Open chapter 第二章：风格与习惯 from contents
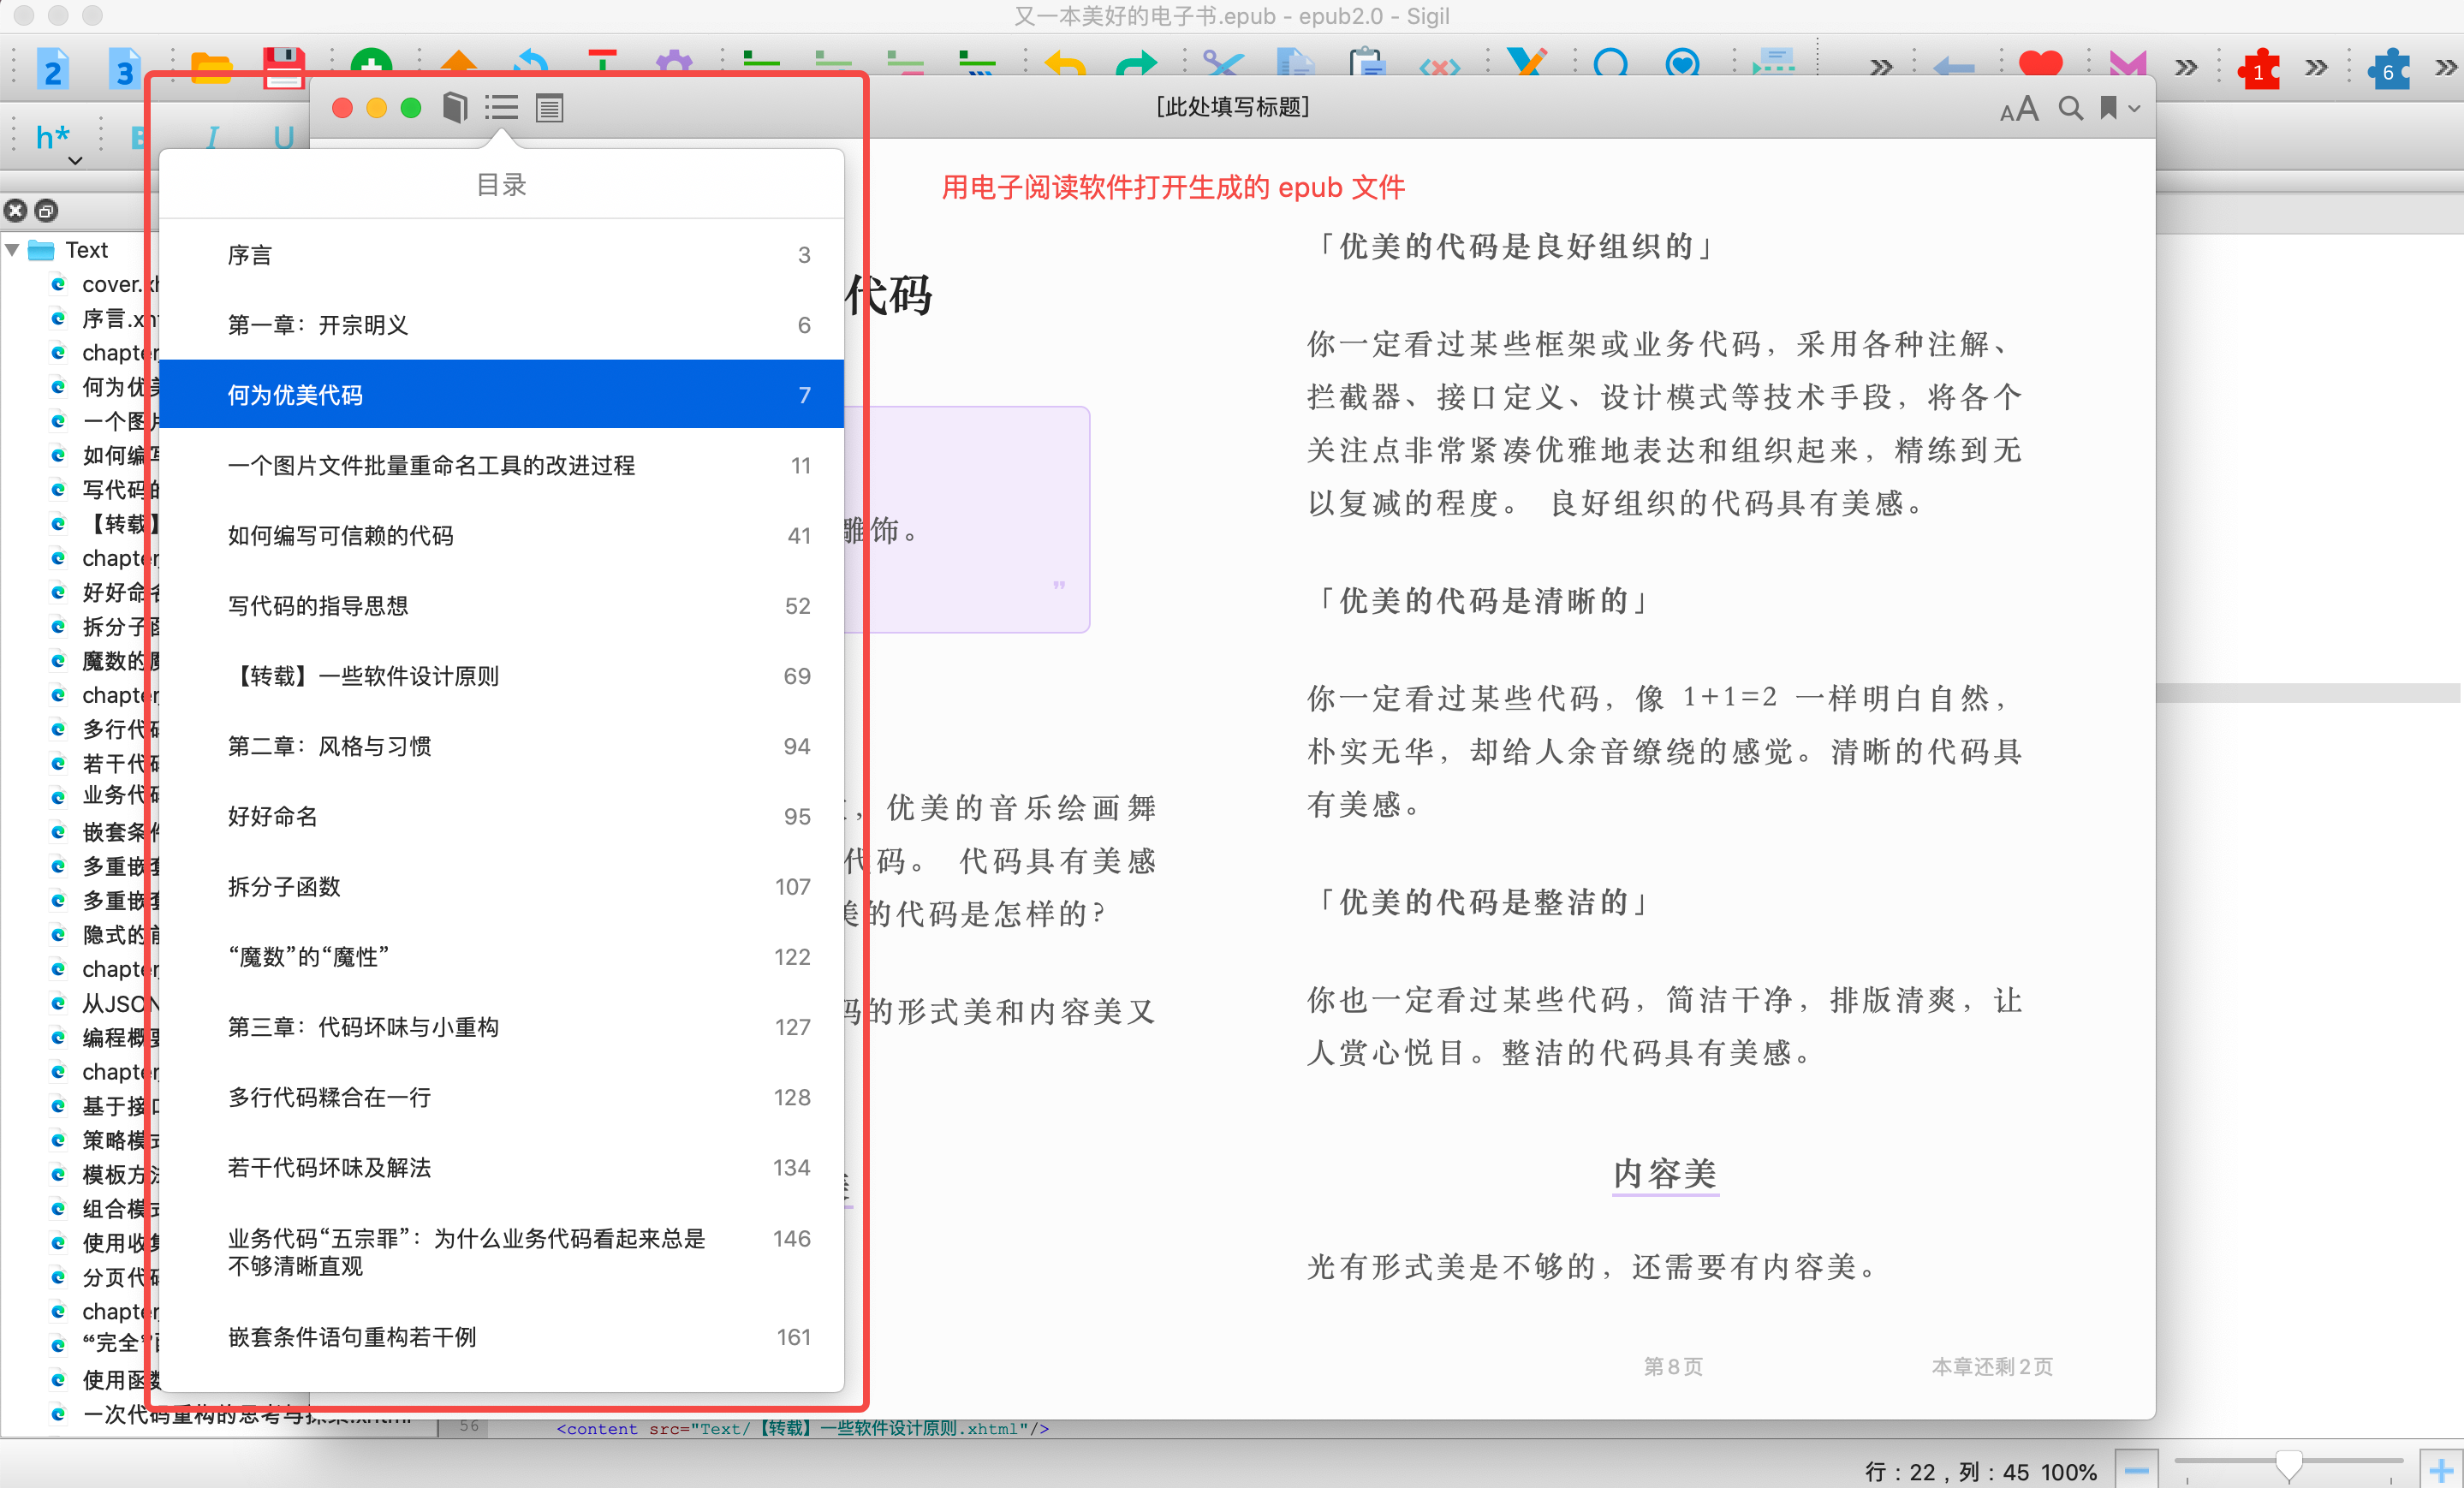The image size is (2464, 1488). 330,745
